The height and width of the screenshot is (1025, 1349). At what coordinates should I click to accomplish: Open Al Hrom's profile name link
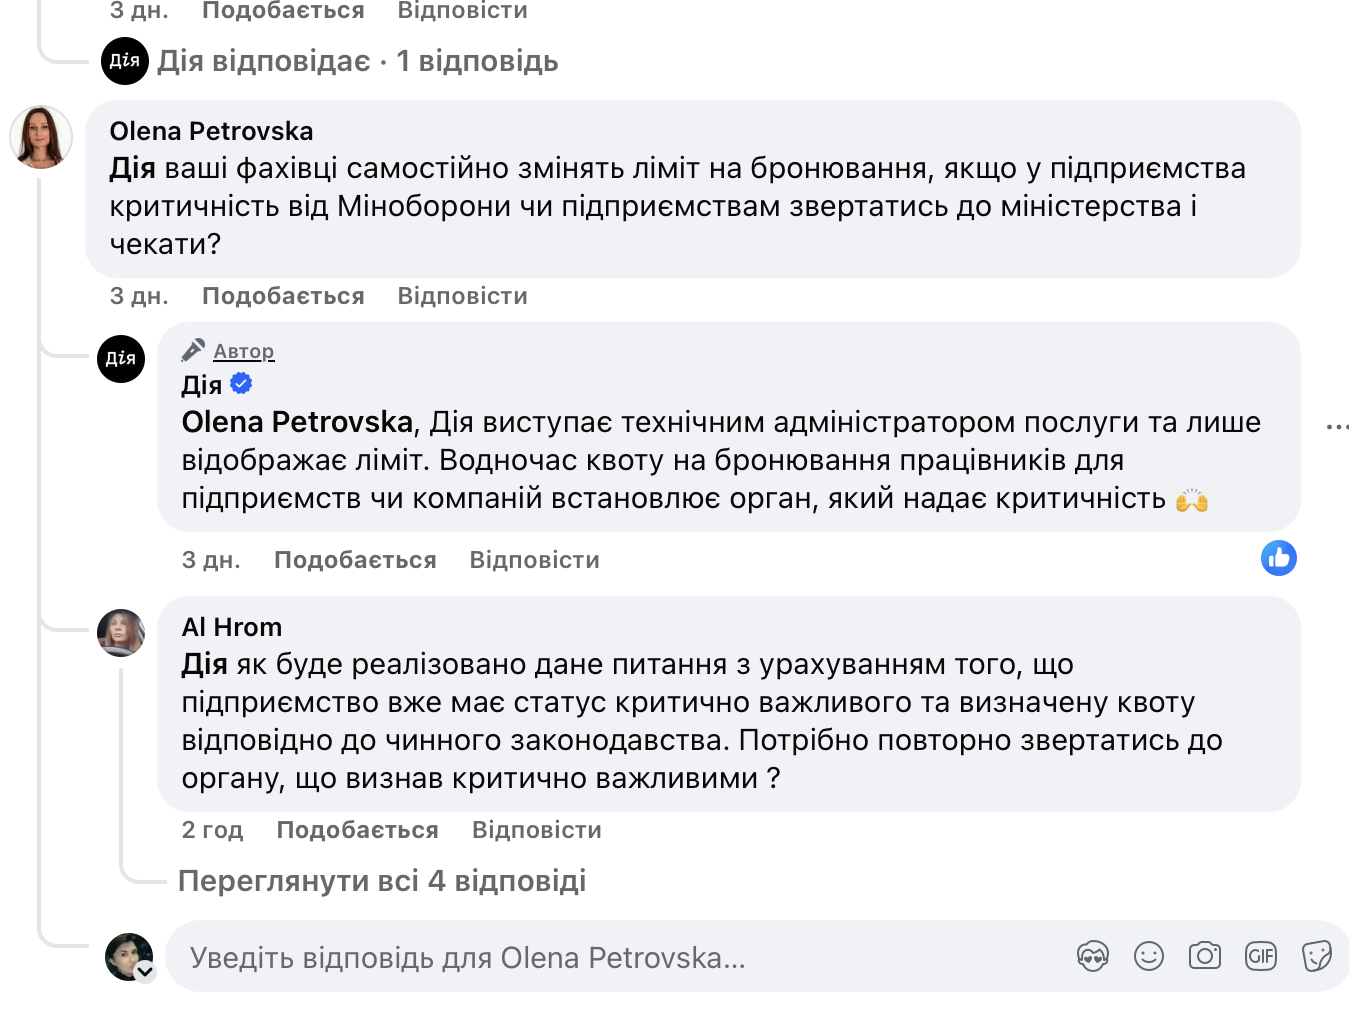point(232,627)
